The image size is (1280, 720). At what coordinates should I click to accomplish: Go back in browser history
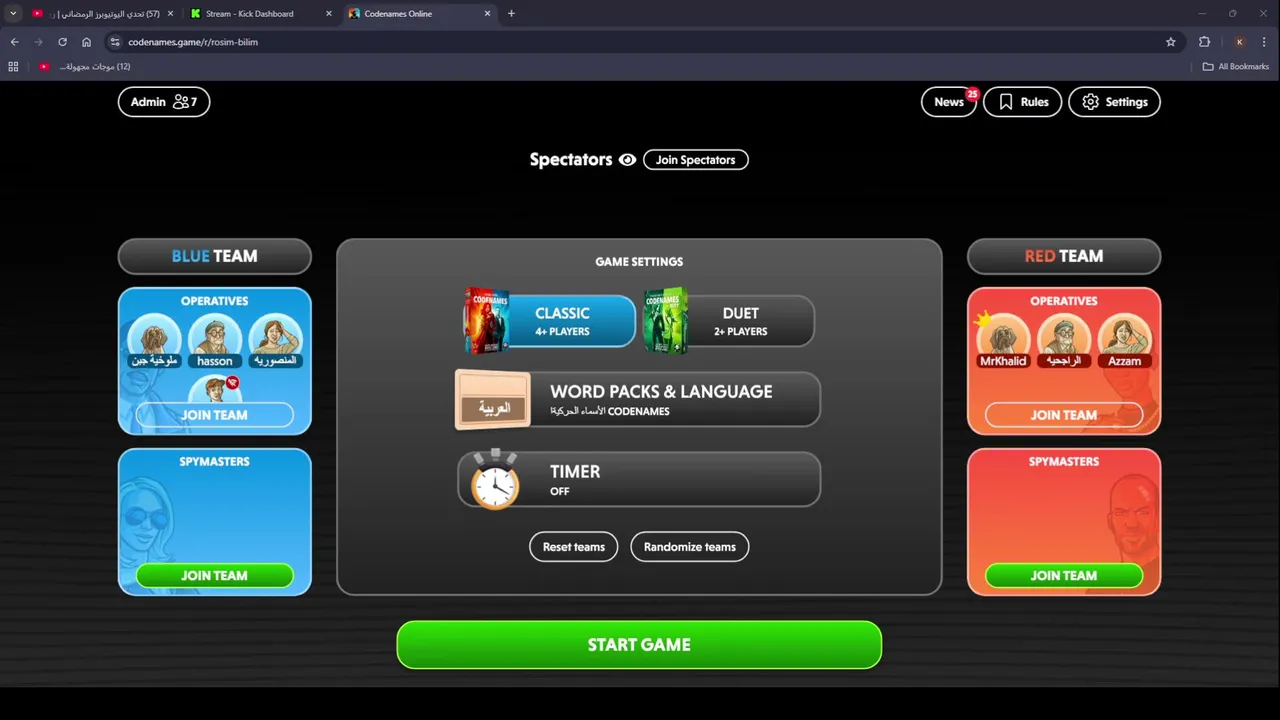14,42
